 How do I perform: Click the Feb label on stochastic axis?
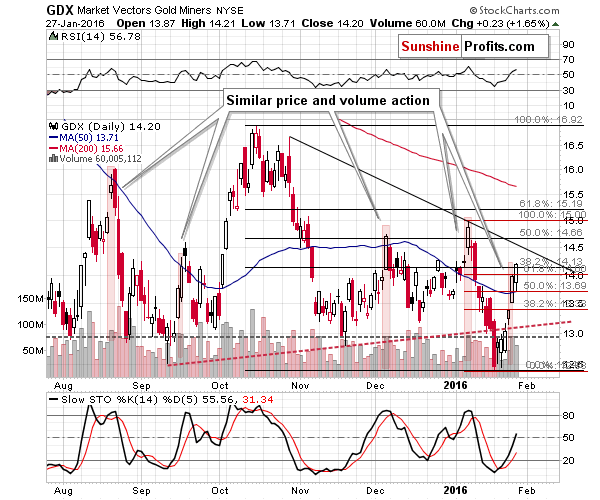coord(527,490)
